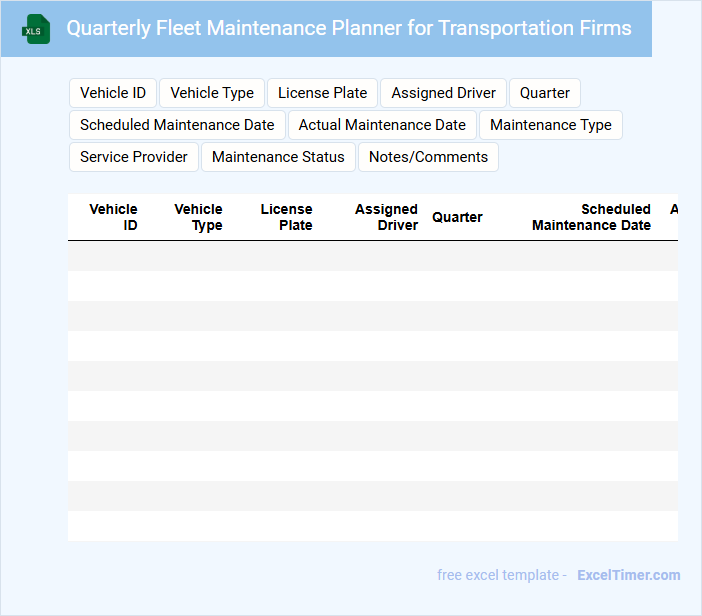
Task: Click the License Plate tag
Action: (x=322, y=93)
